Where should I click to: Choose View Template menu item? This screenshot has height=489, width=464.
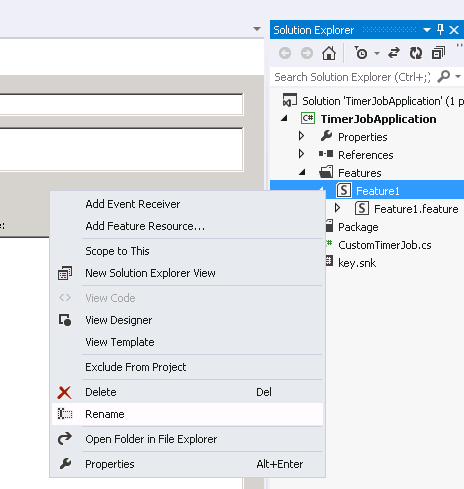(x=188, y=342)
